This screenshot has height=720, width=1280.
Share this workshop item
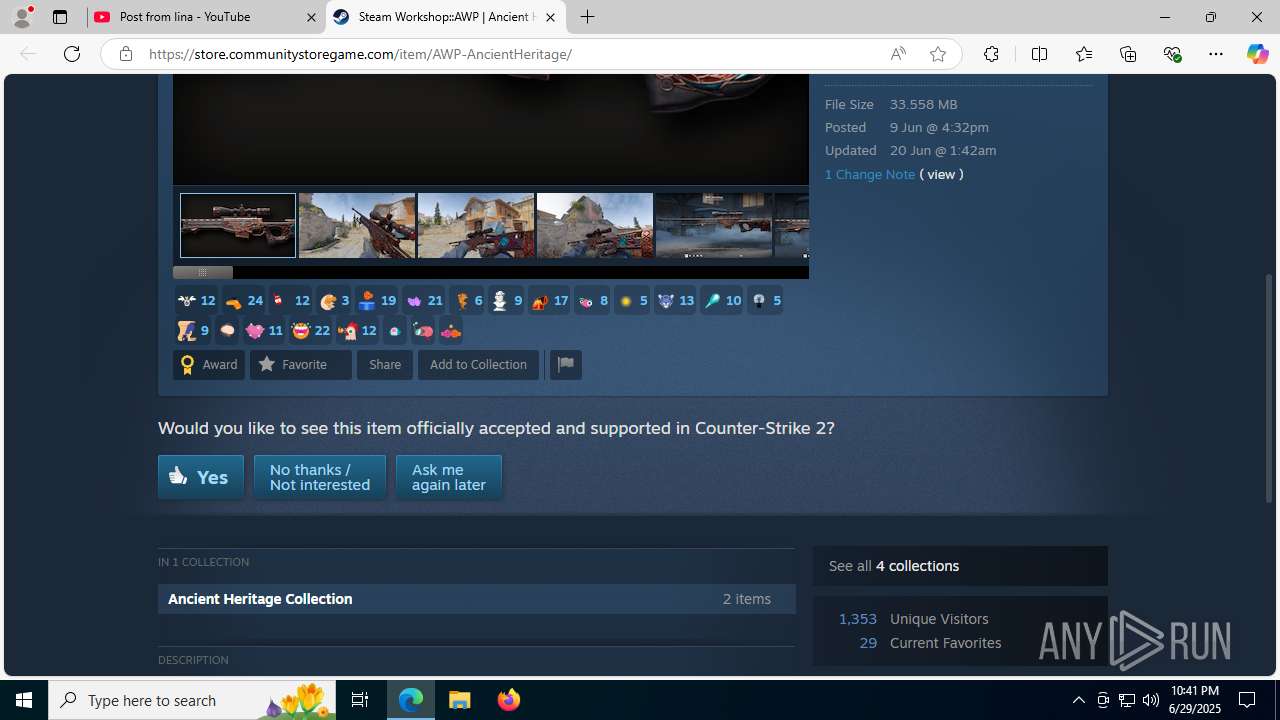(x=385, y=364)
